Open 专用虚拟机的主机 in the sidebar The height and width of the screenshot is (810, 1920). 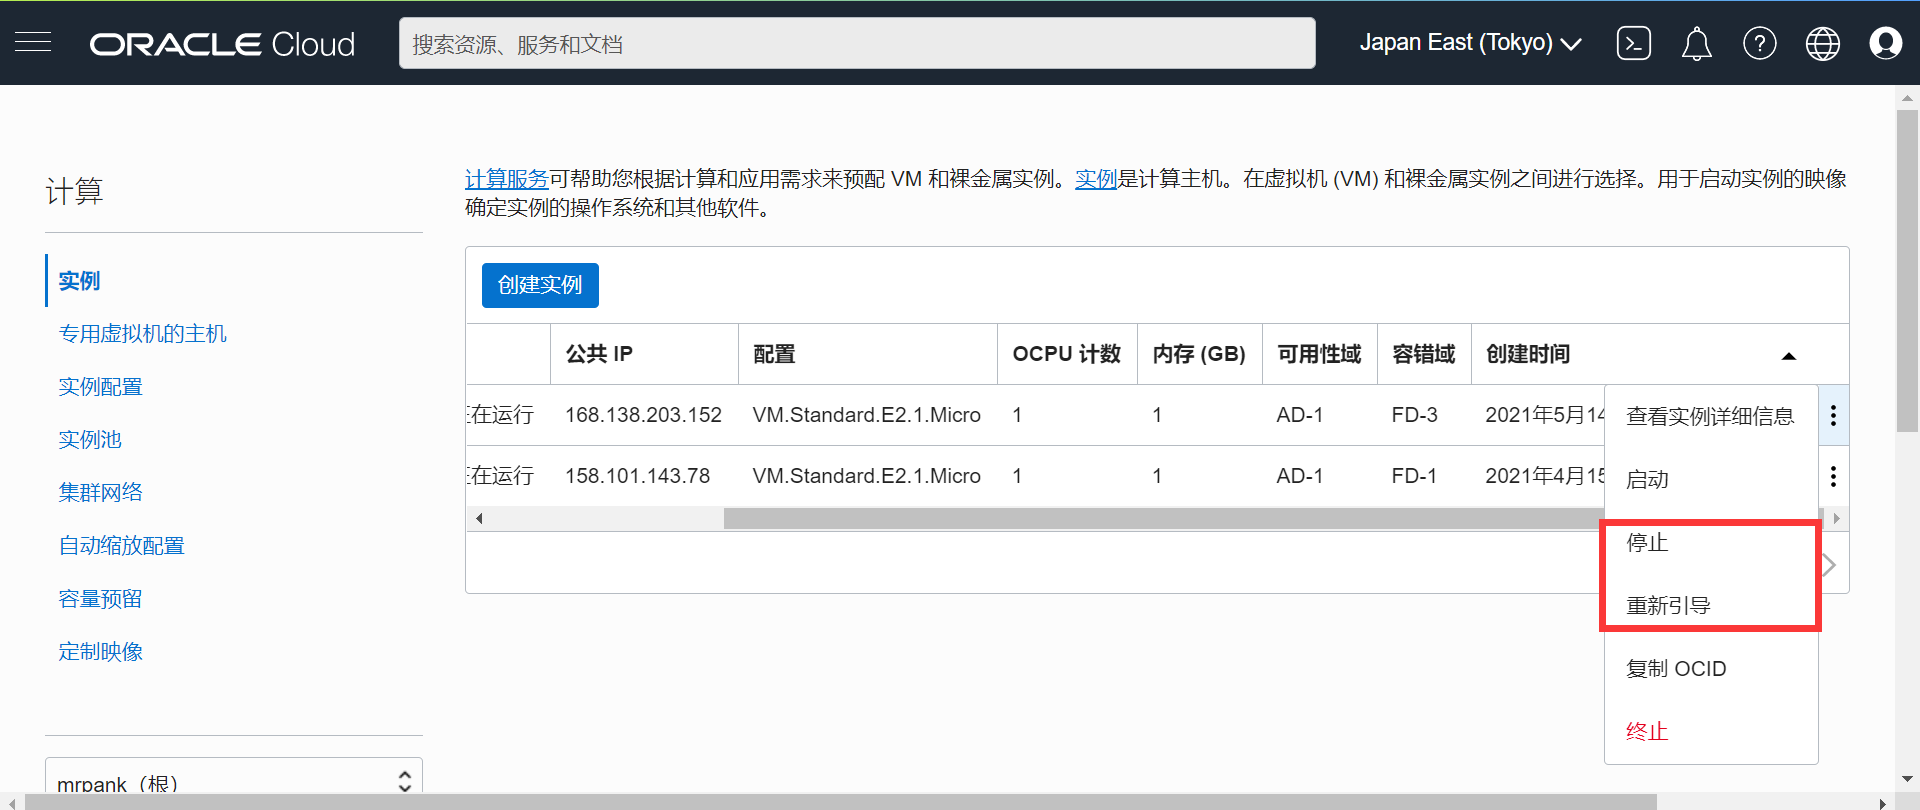click(142, 334)
